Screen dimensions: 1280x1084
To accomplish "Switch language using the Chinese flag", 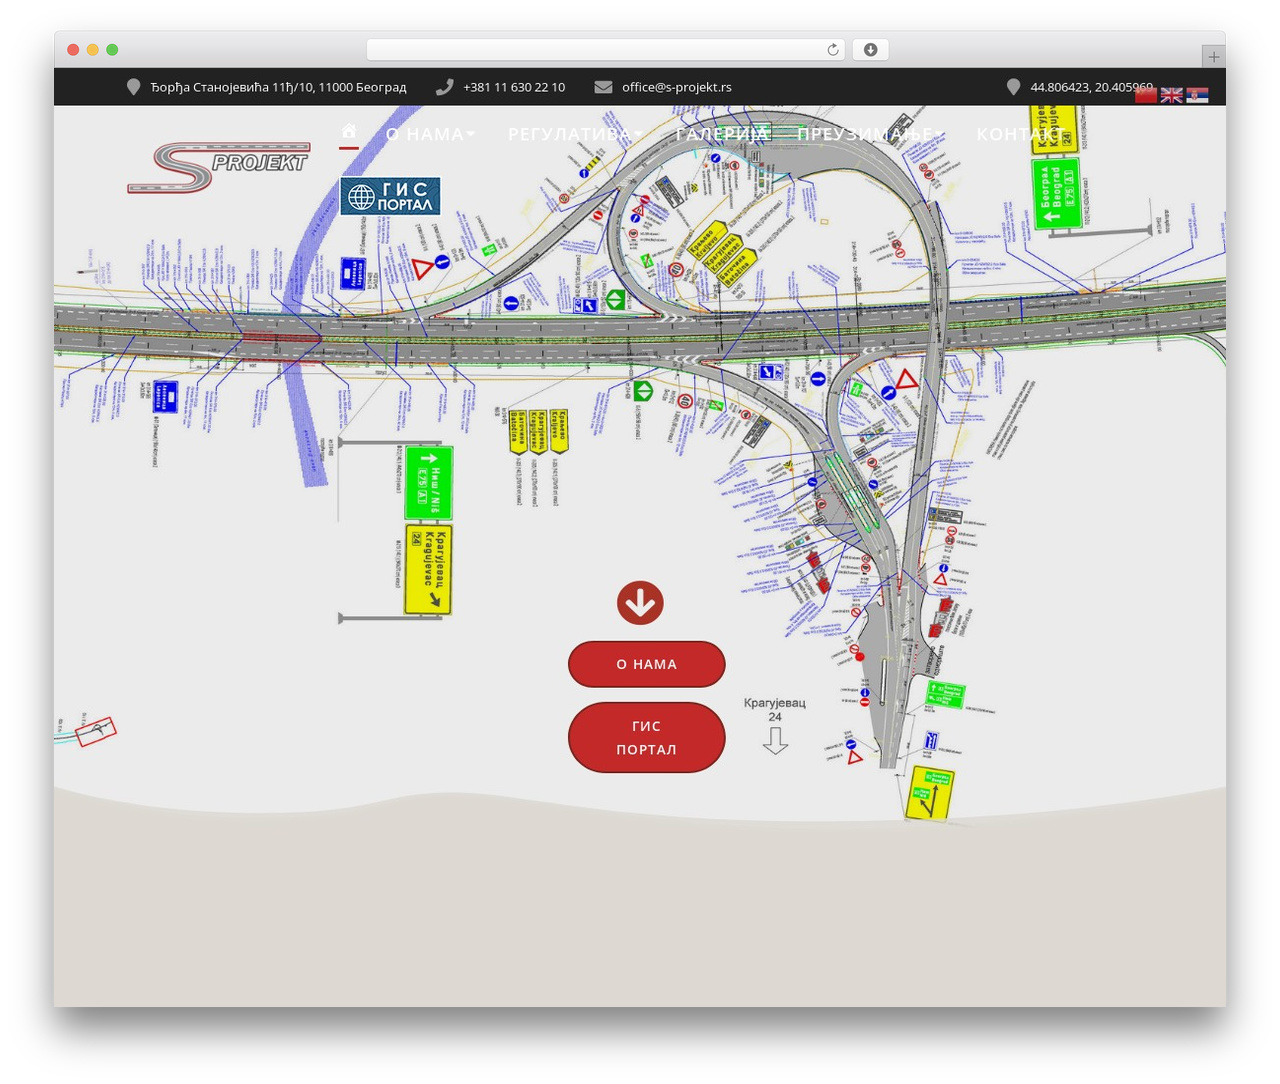I will click(x=1146, y=95).
